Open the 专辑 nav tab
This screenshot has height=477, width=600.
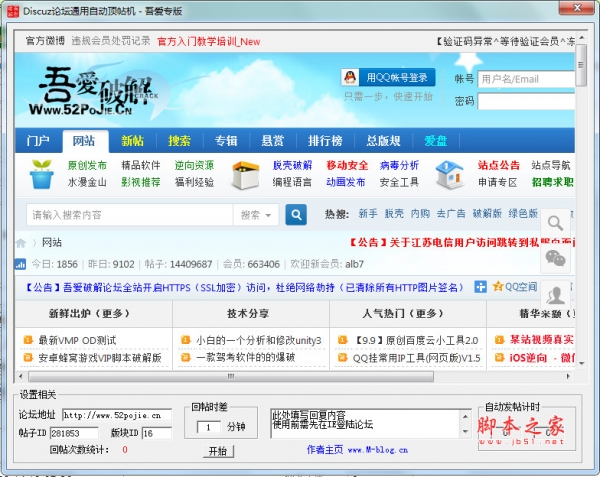[226, 141]
